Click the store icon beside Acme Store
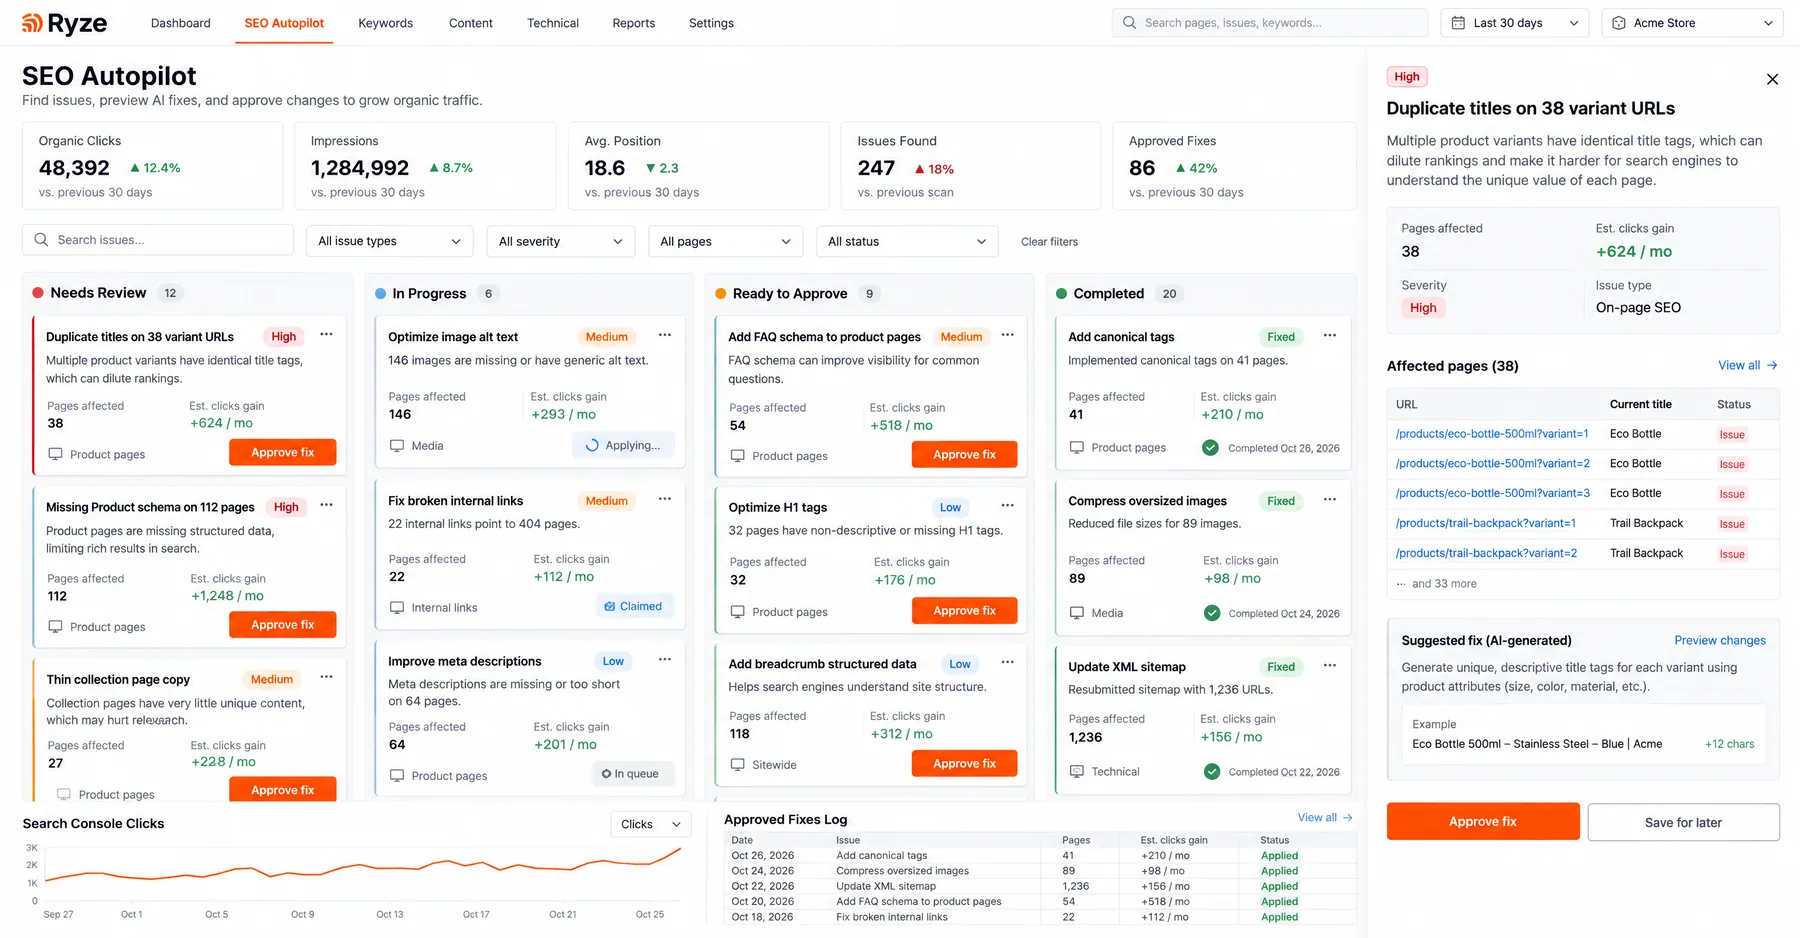The image size is (1800, 938). tap(1619, 23)
